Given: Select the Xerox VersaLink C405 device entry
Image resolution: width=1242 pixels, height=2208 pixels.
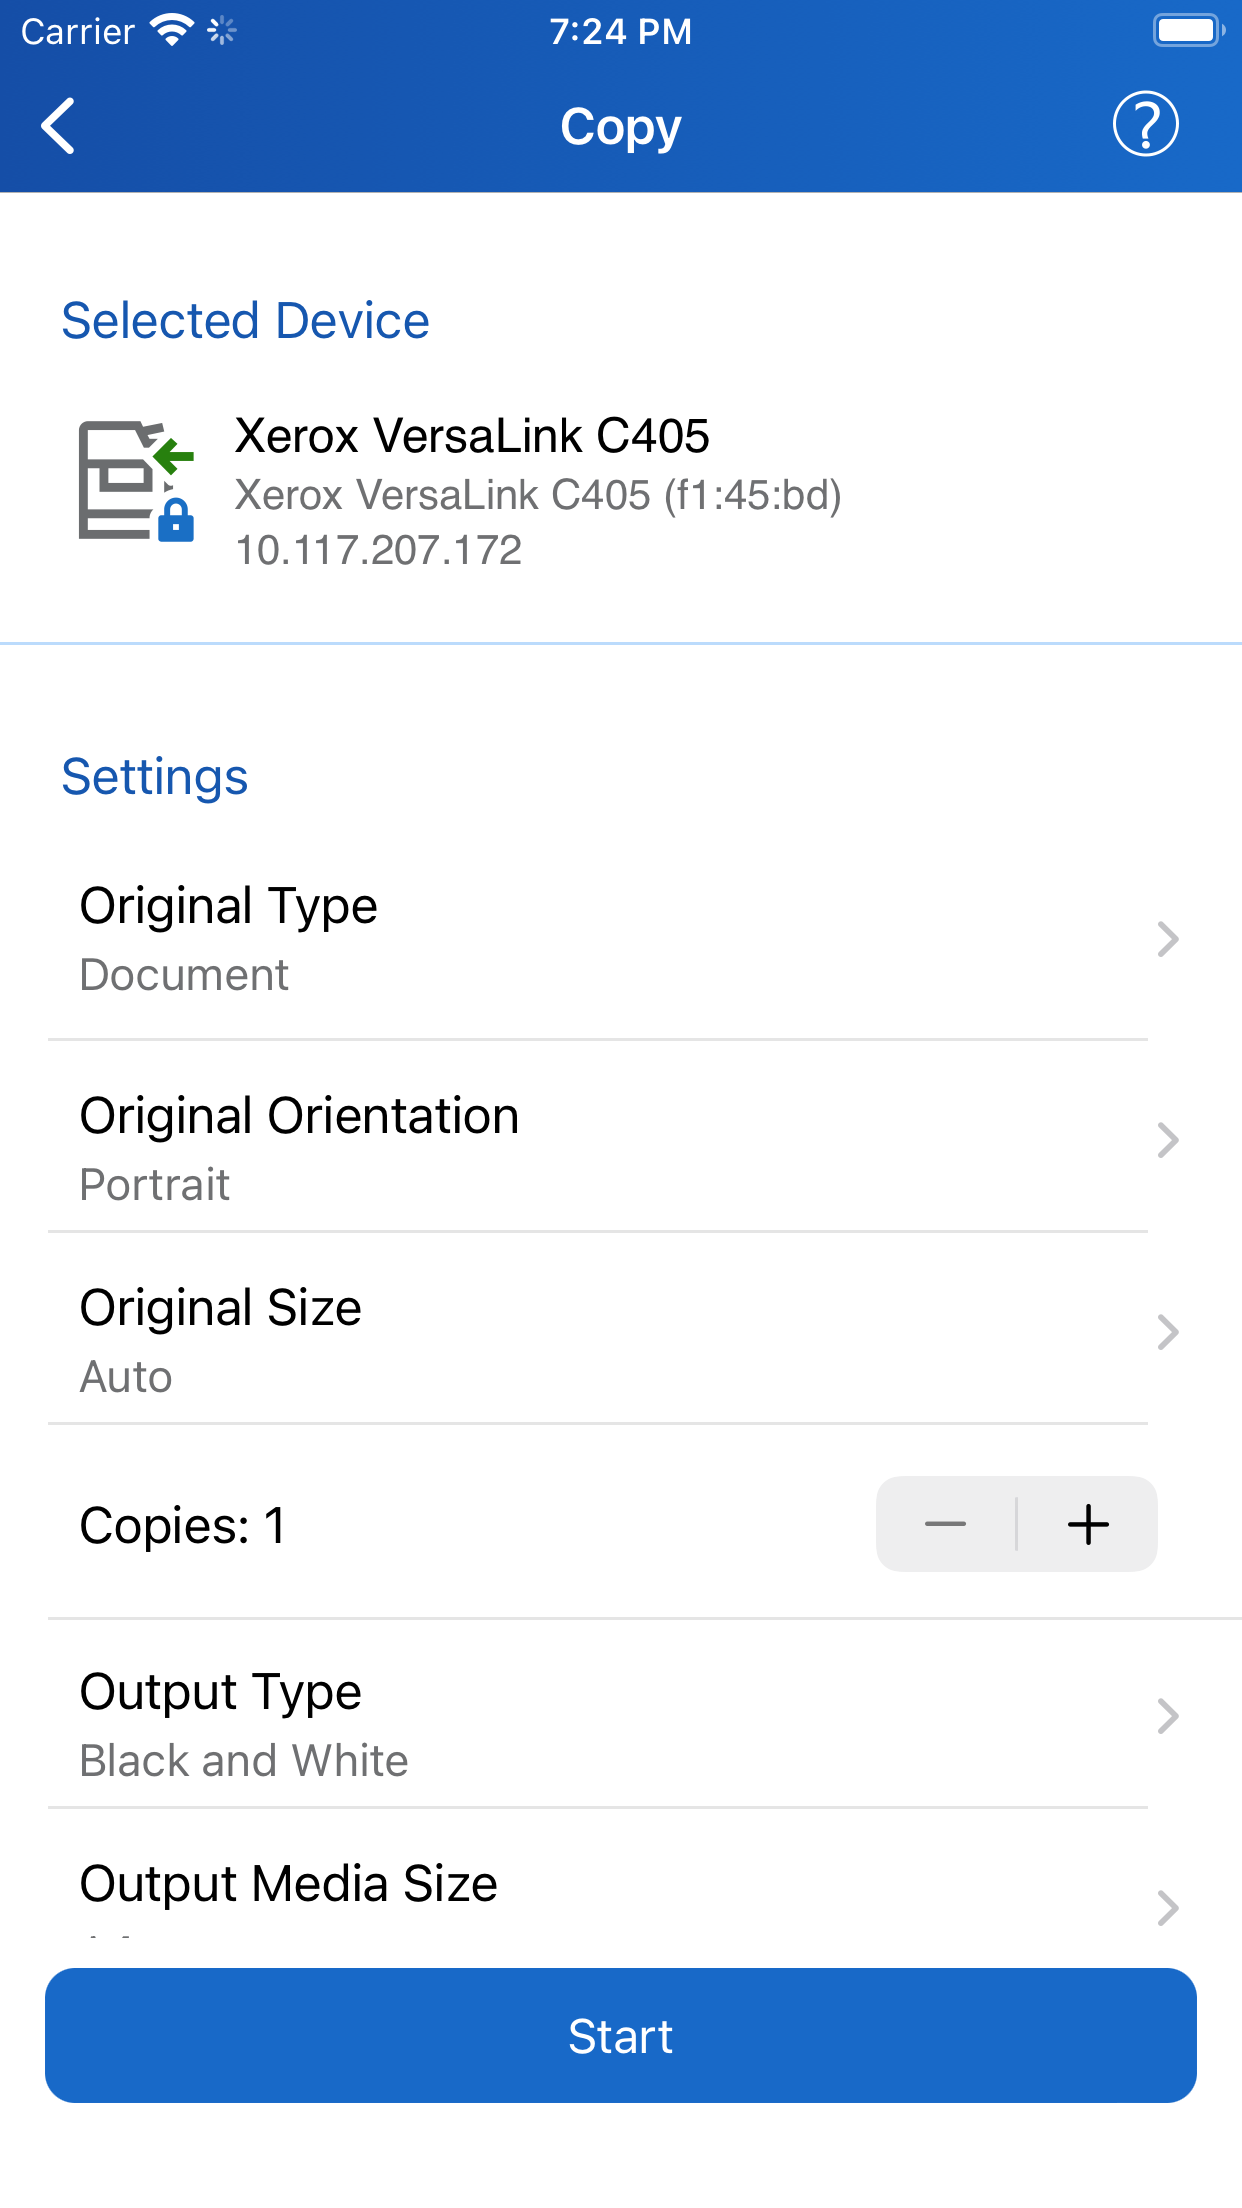Looking at the screenshot, I should coord(620,490).
